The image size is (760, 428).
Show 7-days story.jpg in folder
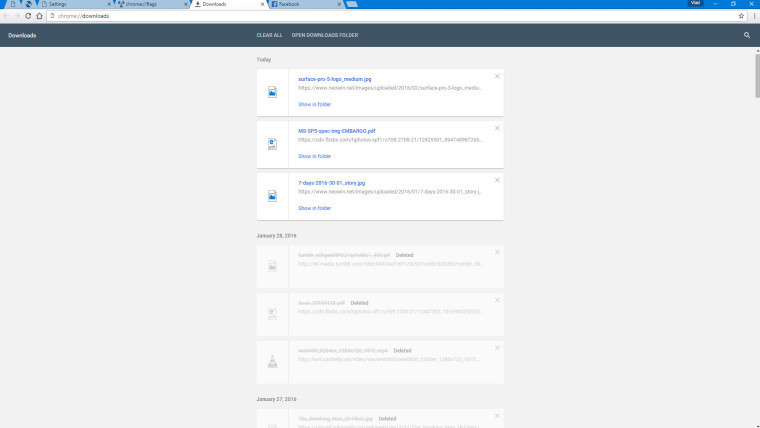click(315, 208)
